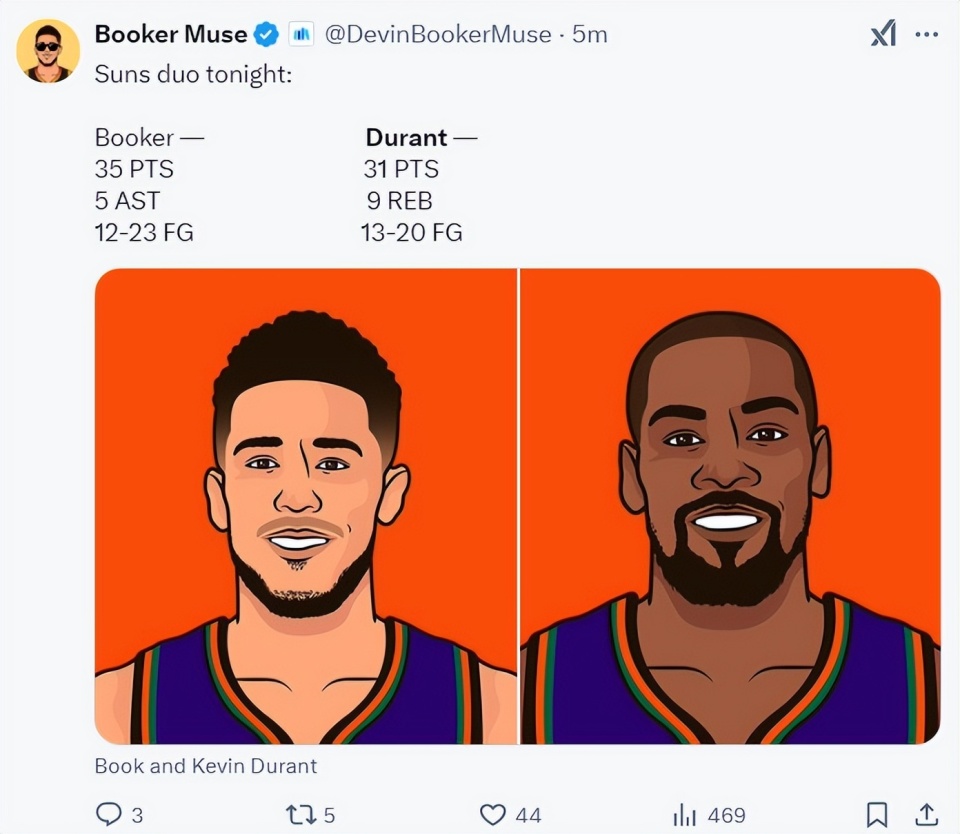
Task: Click the "Suns duo tonight:" post text
Action: [x=193, y=74]
